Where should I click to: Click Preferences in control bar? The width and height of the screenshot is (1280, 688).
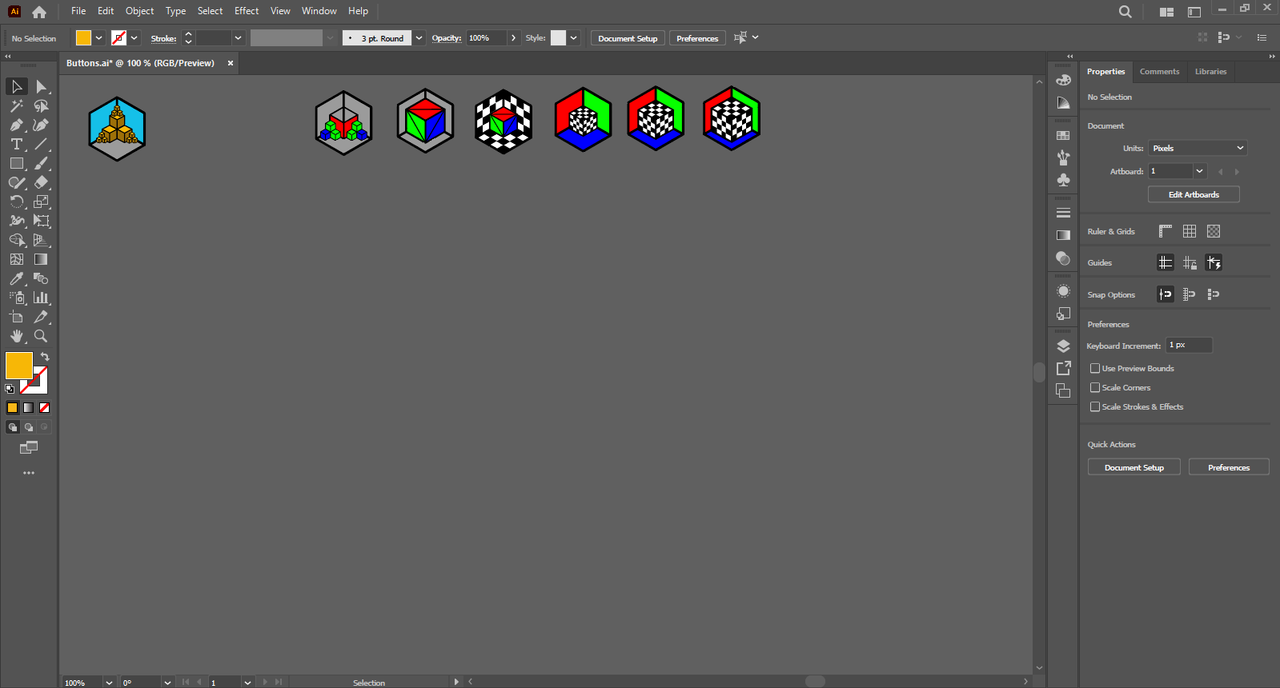click(x=697, y=38)
